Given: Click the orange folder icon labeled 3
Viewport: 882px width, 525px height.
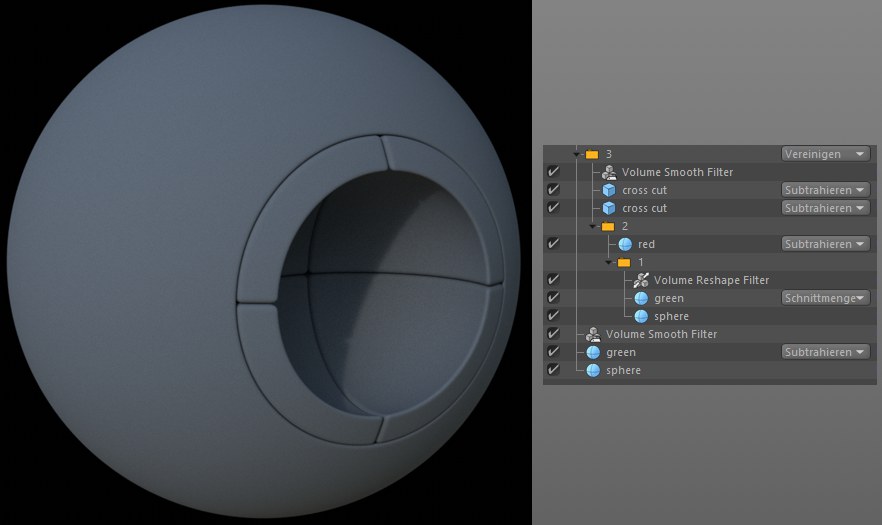Looking at the screenshot, I should [592, 154].
